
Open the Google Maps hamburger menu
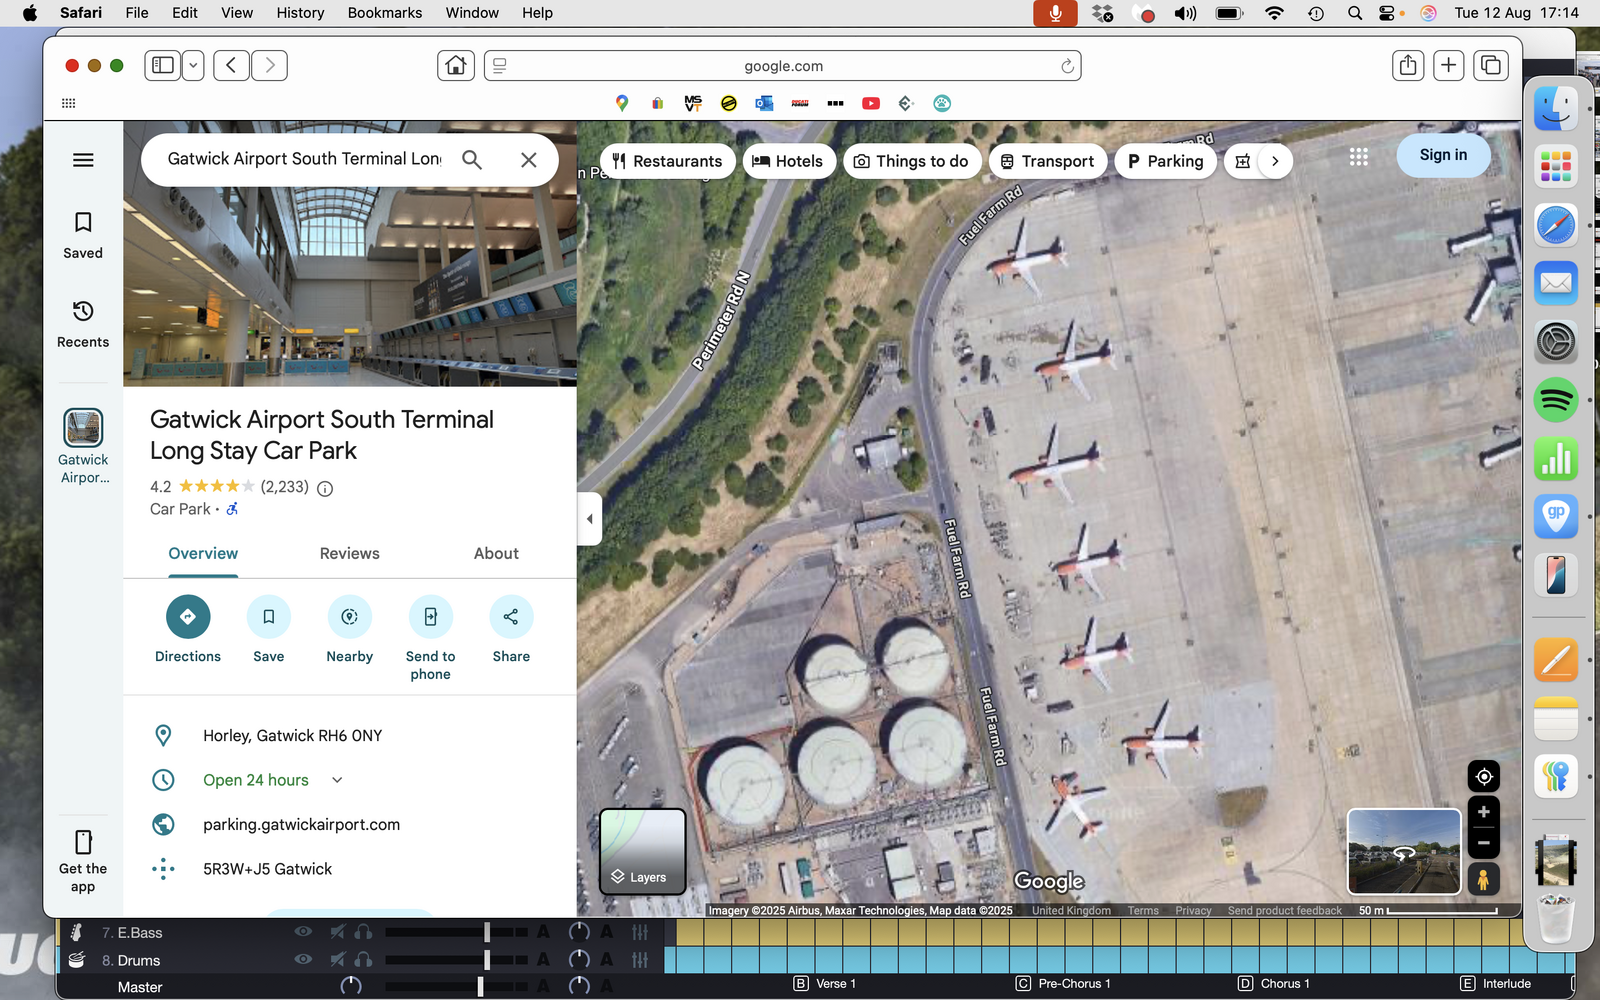pyautogui.click(x=83, y=160)
